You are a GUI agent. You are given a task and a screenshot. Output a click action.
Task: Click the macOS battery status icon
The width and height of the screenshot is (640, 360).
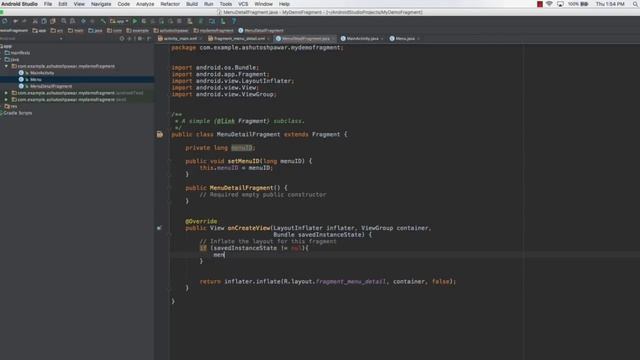point(584,4)
